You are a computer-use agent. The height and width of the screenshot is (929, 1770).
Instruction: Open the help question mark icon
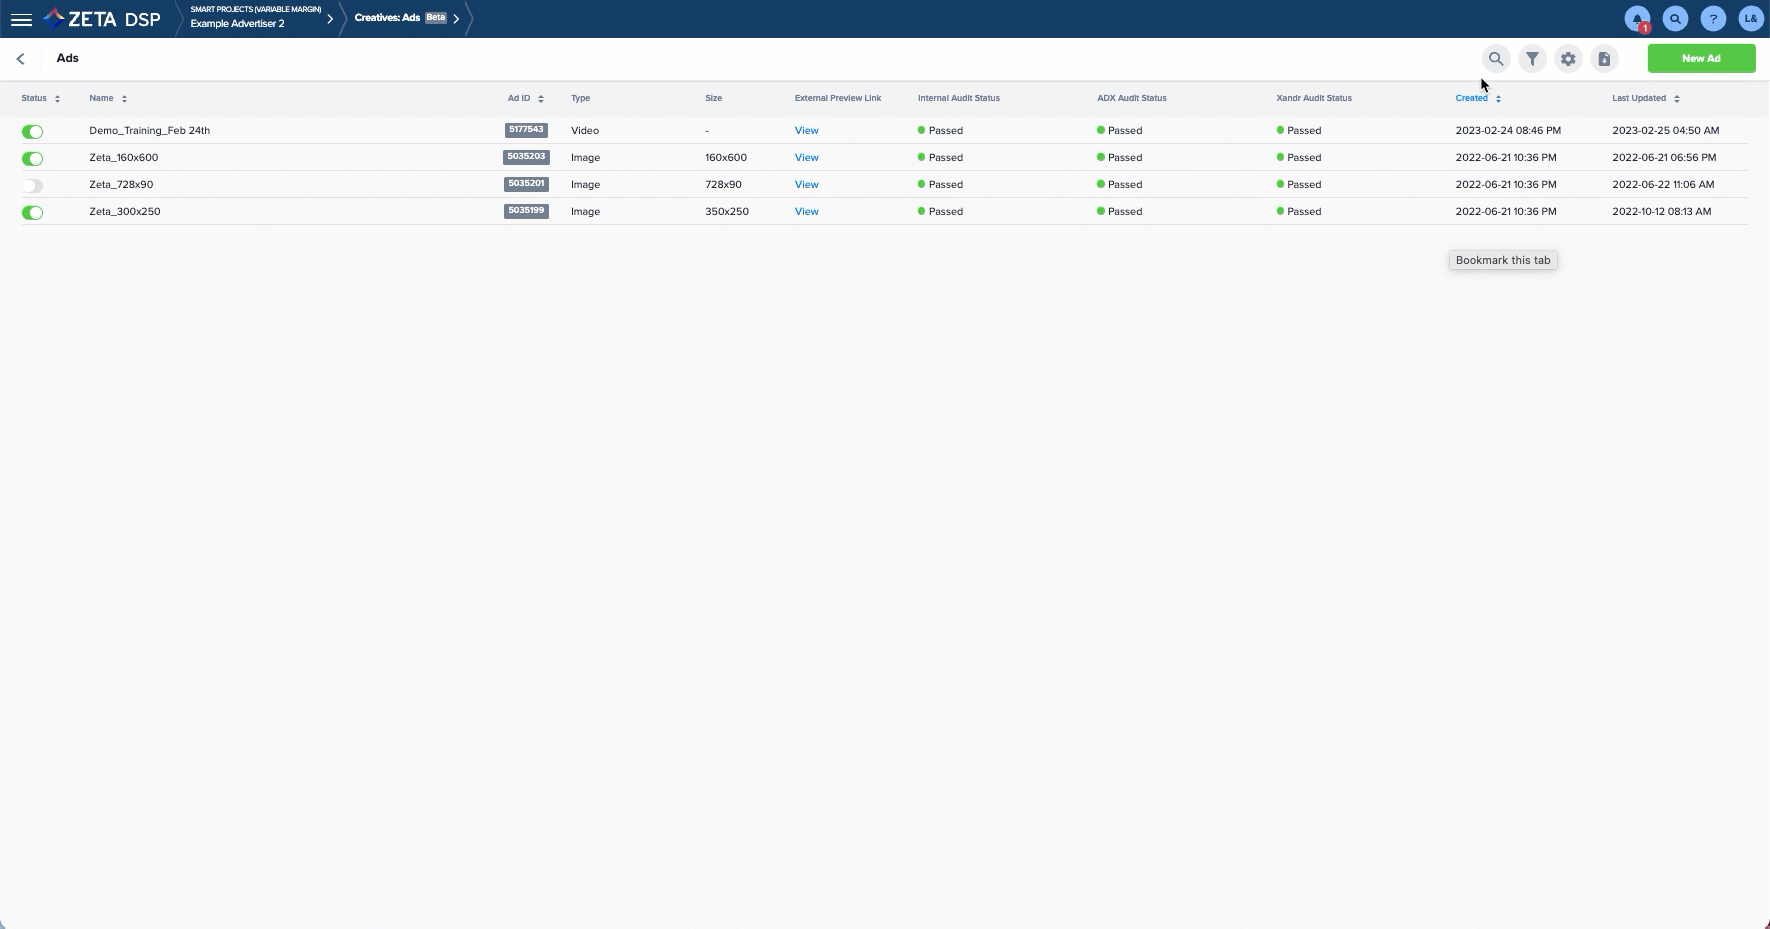point(1713,19)
